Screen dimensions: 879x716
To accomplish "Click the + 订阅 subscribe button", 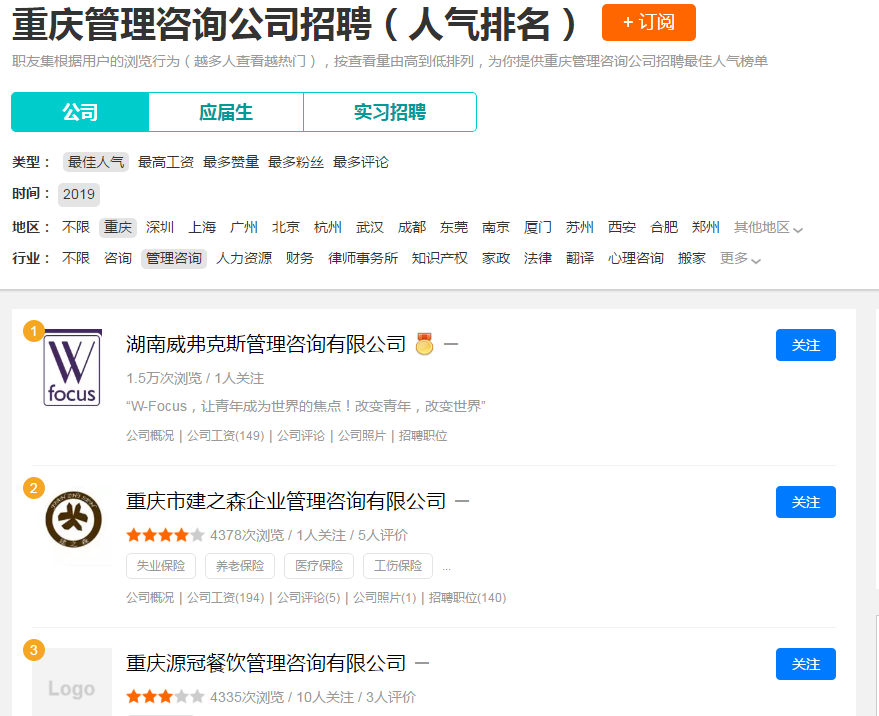I will click(649, 22).
